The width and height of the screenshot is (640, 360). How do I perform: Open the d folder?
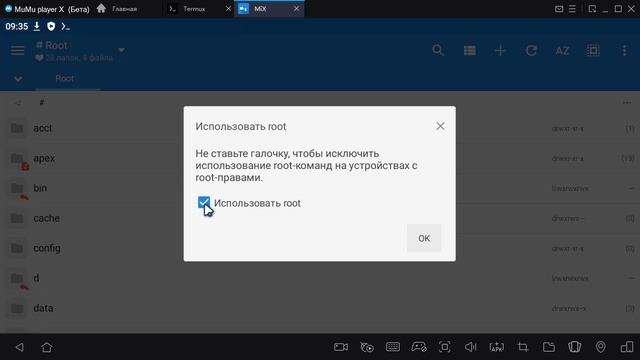coord(320,278)
